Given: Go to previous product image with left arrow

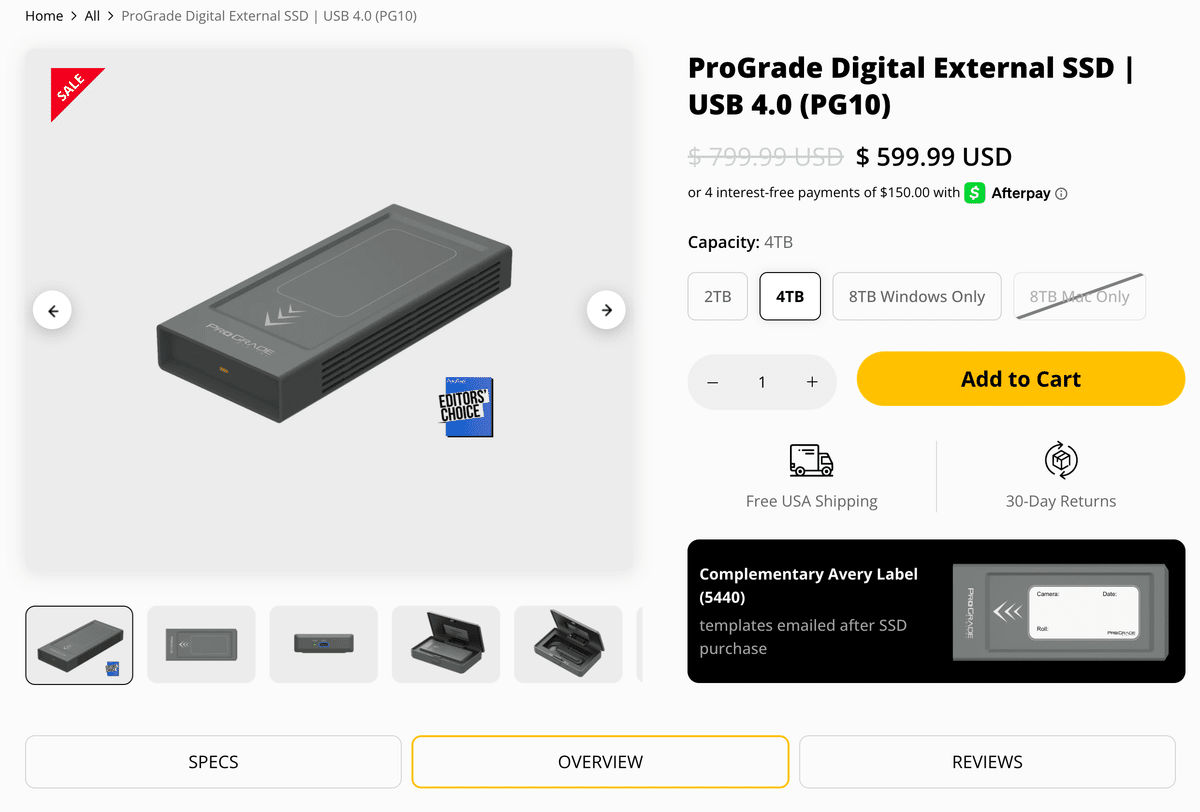Looking at the screenshot, I should pos(52,310).
